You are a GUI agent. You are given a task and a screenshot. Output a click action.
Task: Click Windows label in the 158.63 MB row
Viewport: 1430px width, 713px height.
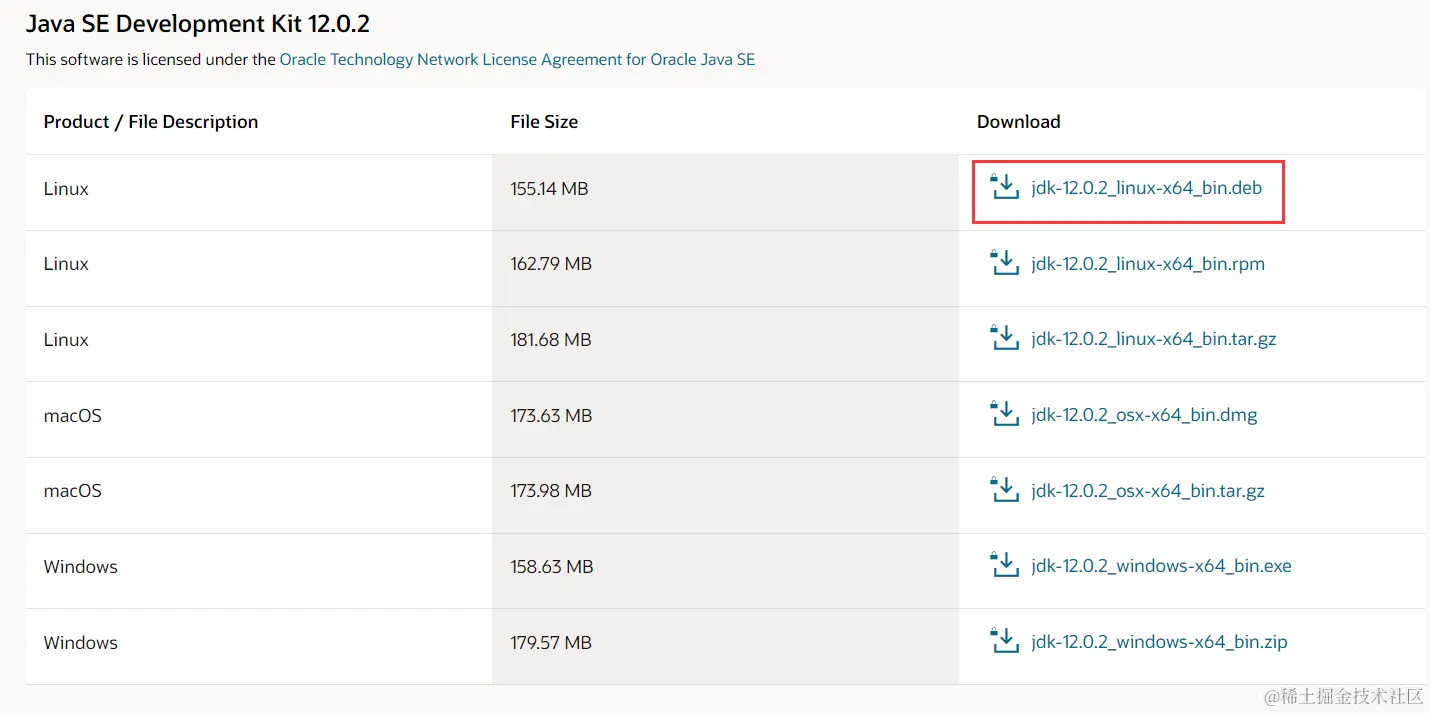[x=81, y=567]
